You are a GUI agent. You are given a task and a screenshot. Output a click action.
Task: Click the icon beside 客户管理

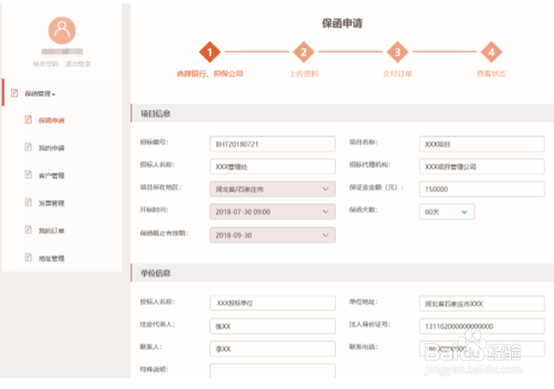click(x=28, y=175)
